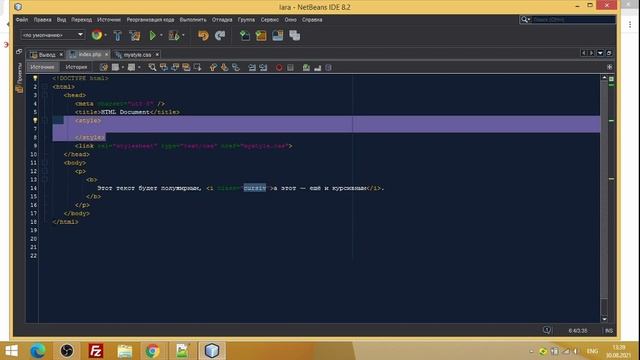
Task: Expand the Debug Project dropdown arrow
Action: [183, 36]
